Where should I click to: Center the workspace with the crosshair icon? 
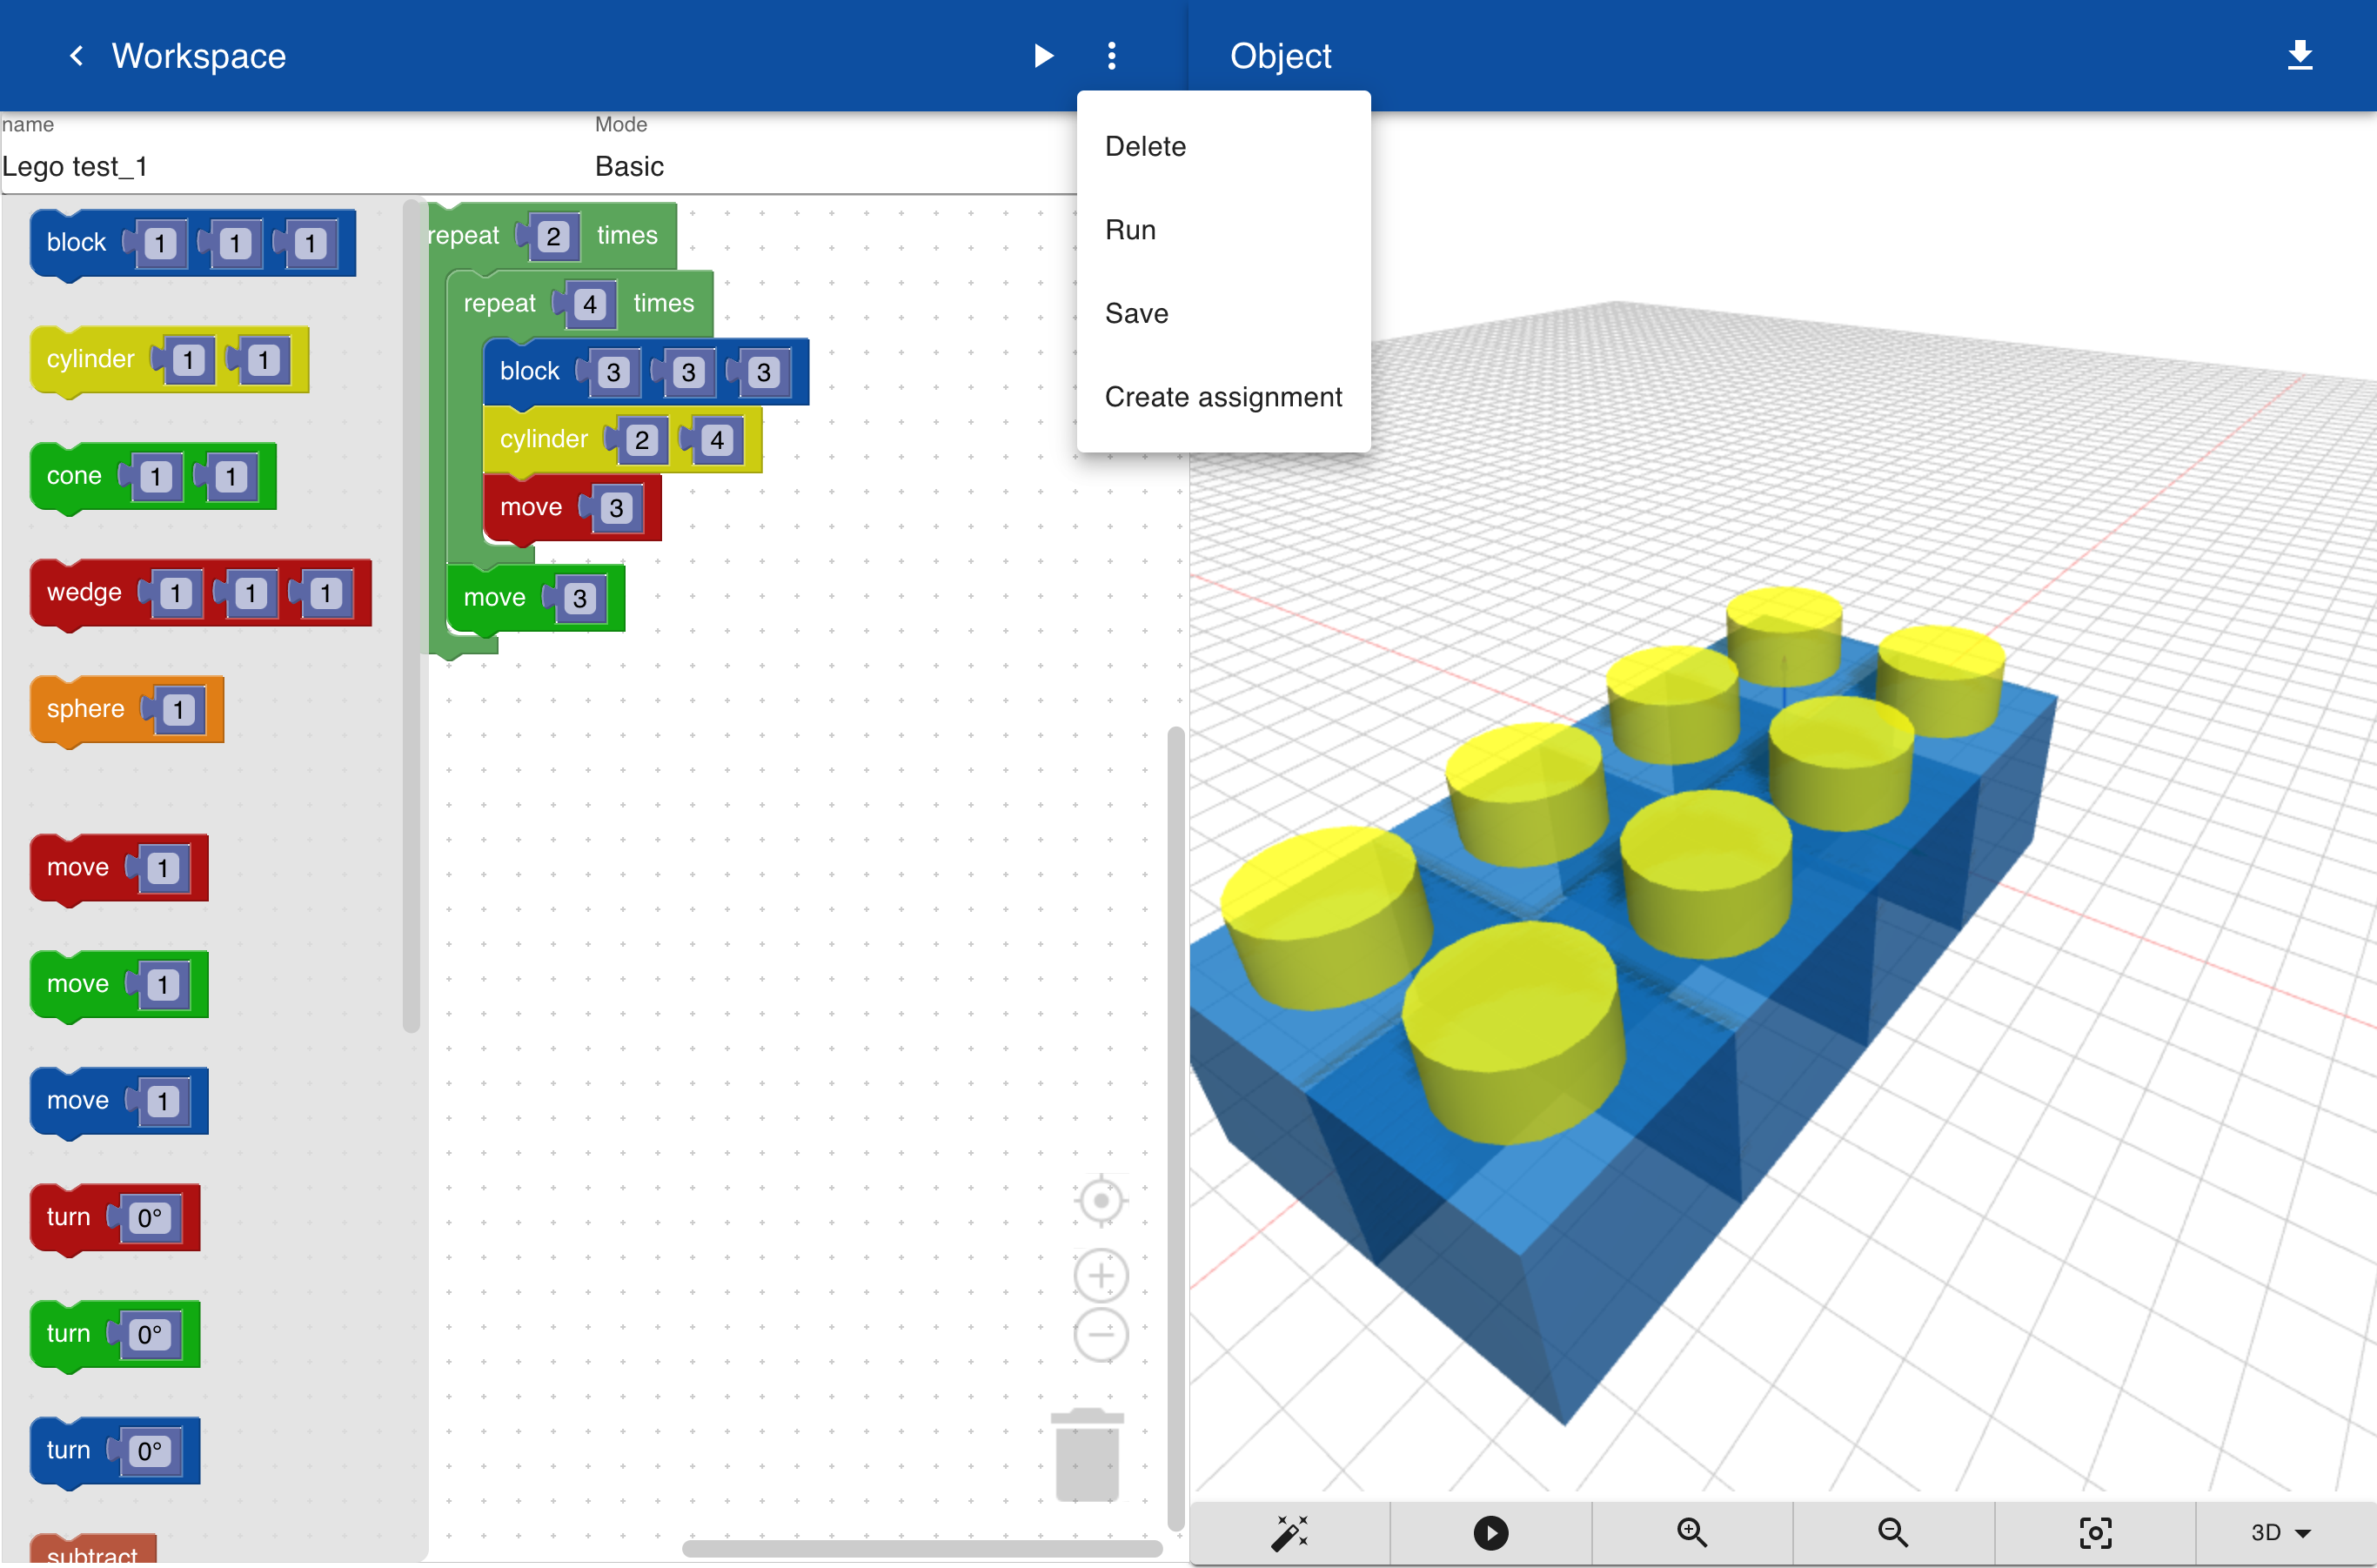coord(1101,1201)
